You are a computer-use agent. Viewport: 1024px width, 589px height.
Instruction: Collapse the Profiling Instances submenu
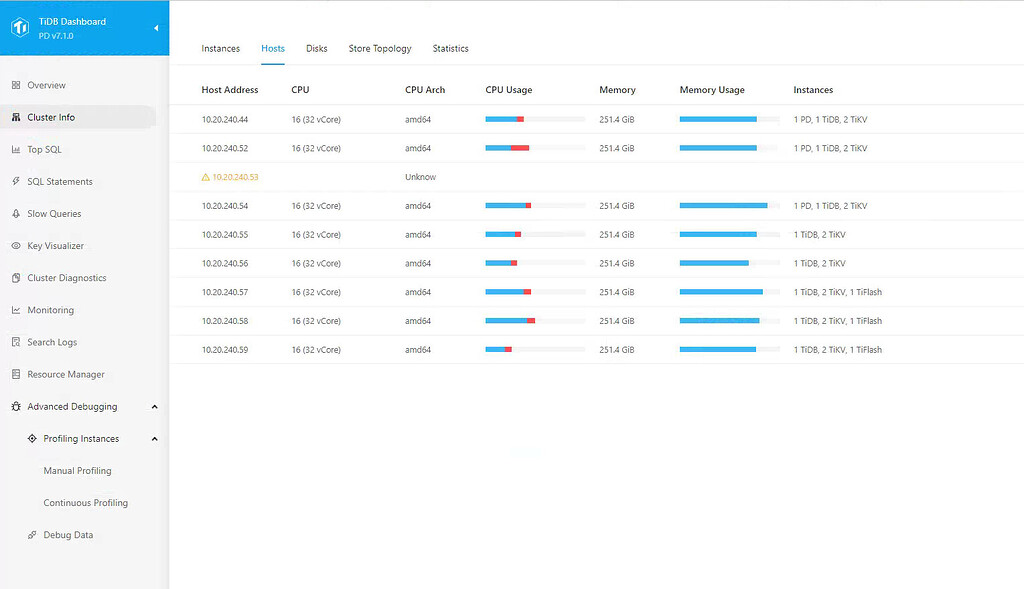tap(154, 439)
